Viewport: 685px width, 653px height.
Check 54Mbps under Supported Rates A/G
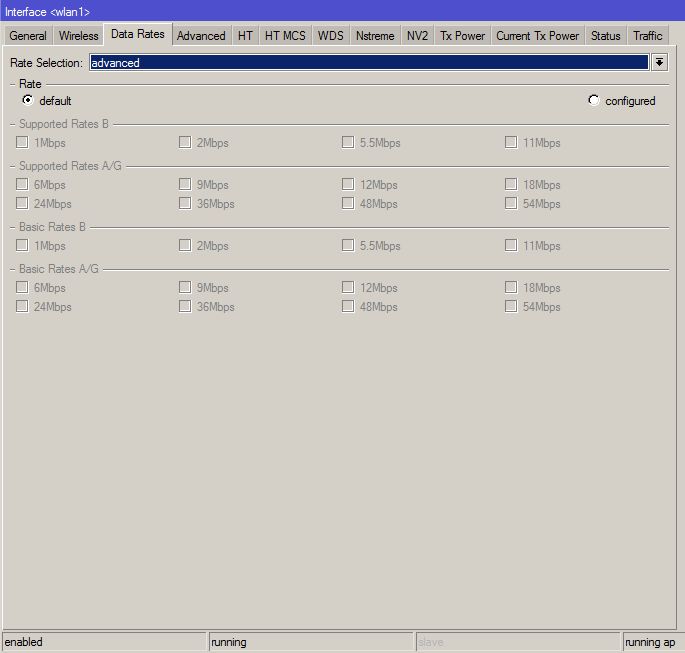511,204
